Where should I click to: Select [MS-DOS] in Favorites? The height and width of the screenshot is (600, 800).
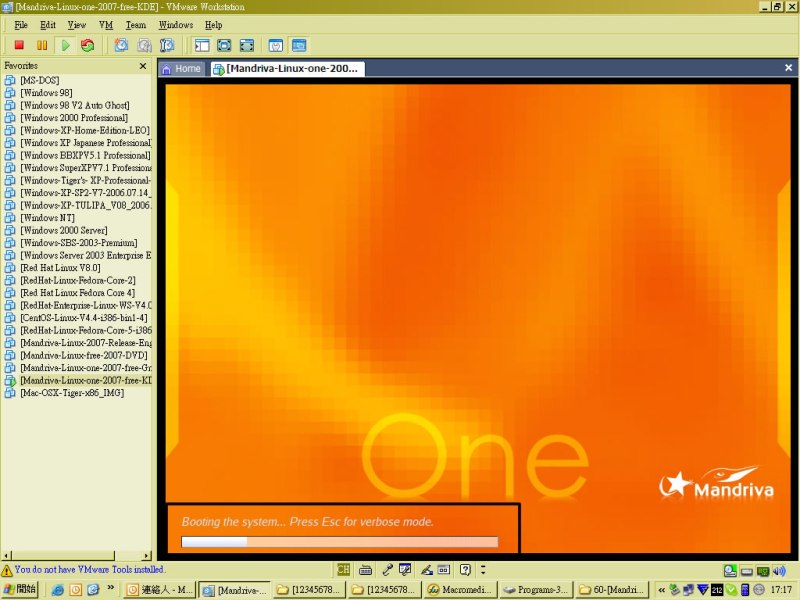pos(40,80)
